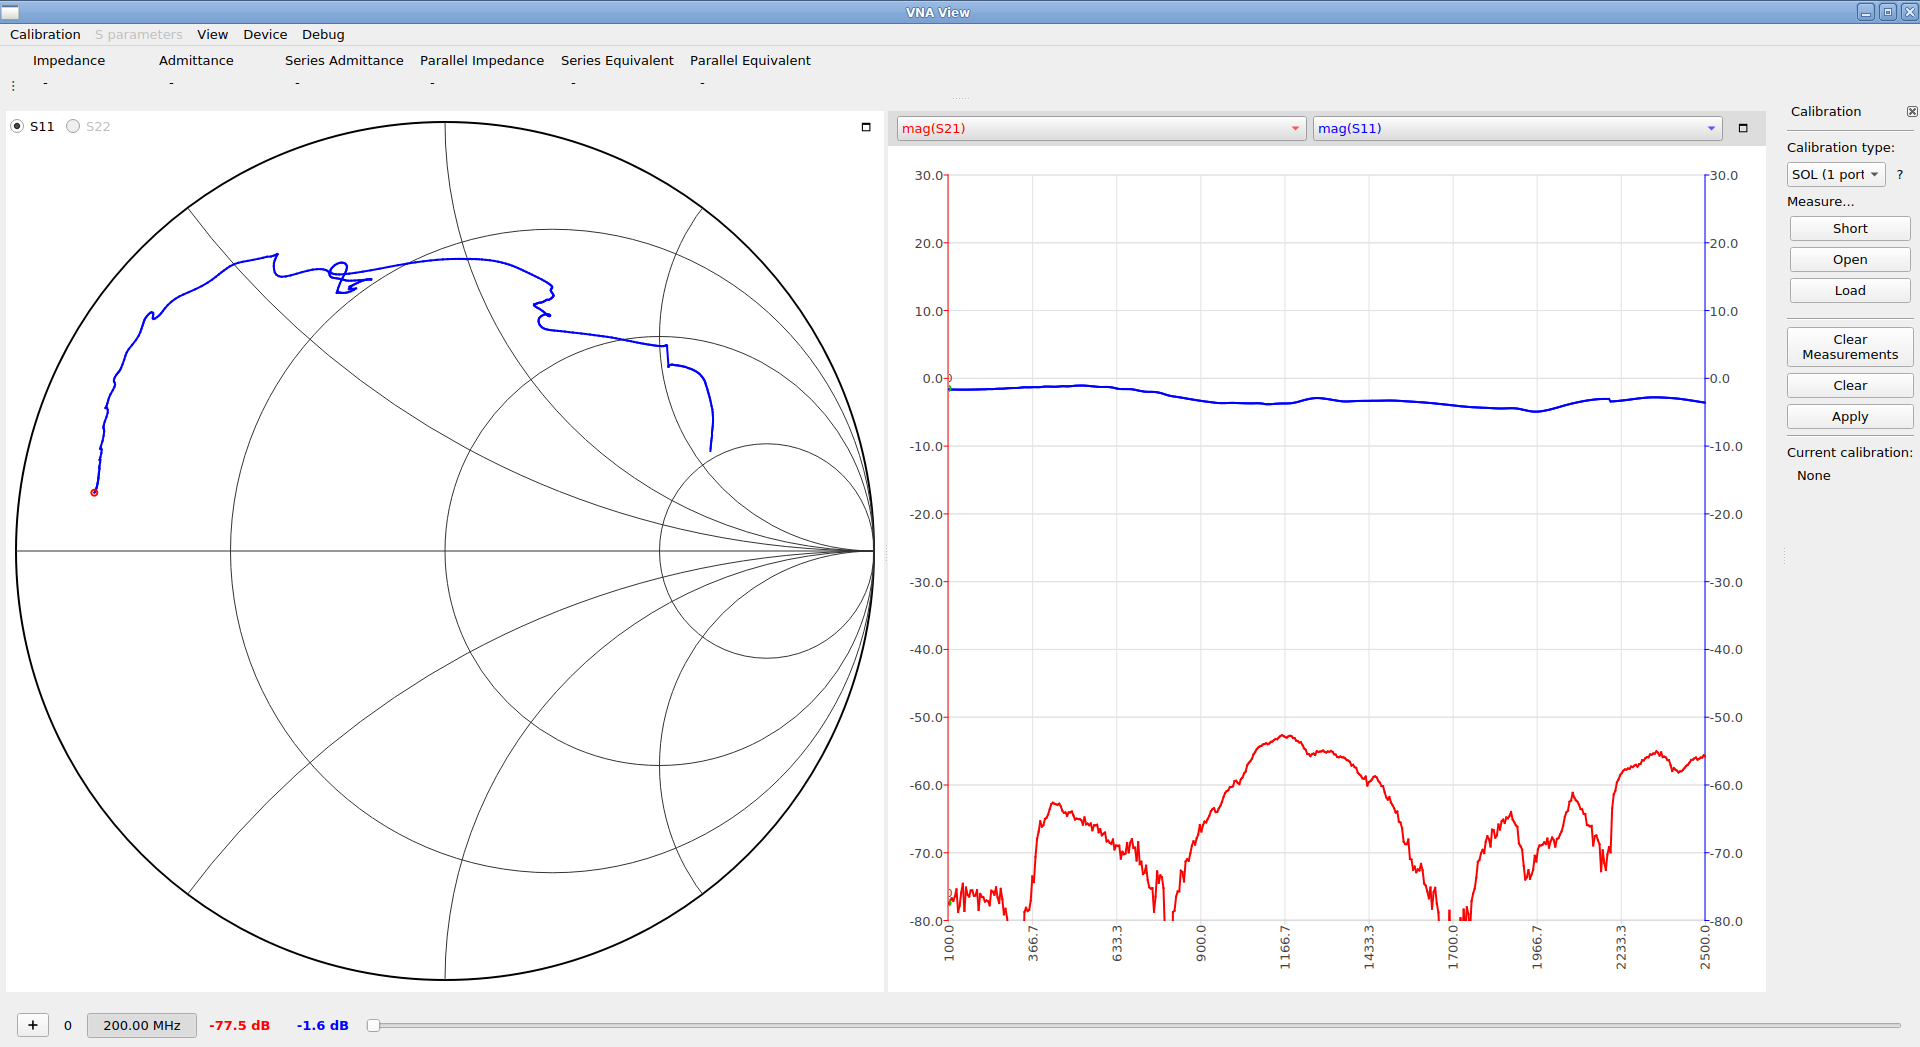This screenshot has width=1920, height=1047.
Task: Open the S parameters menu
Action: tap(139, 34)
